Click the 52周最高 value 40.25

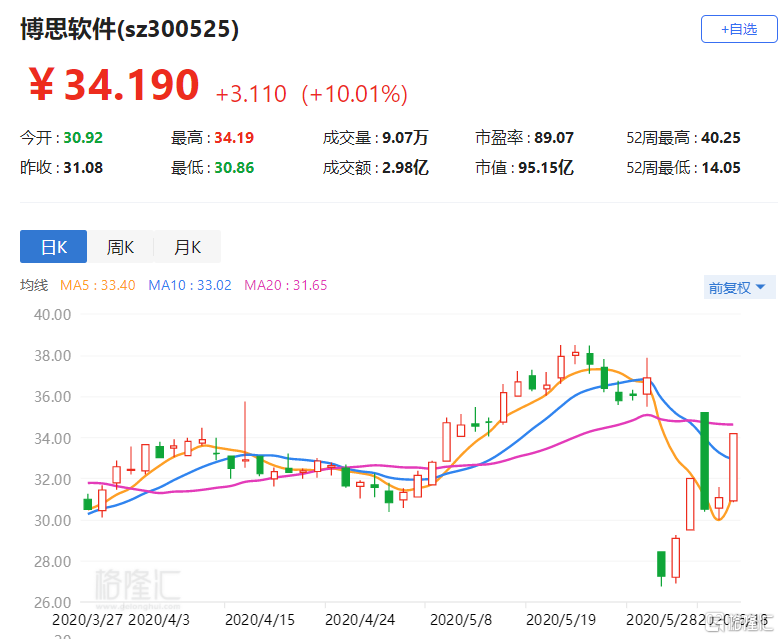click(721, 138)
